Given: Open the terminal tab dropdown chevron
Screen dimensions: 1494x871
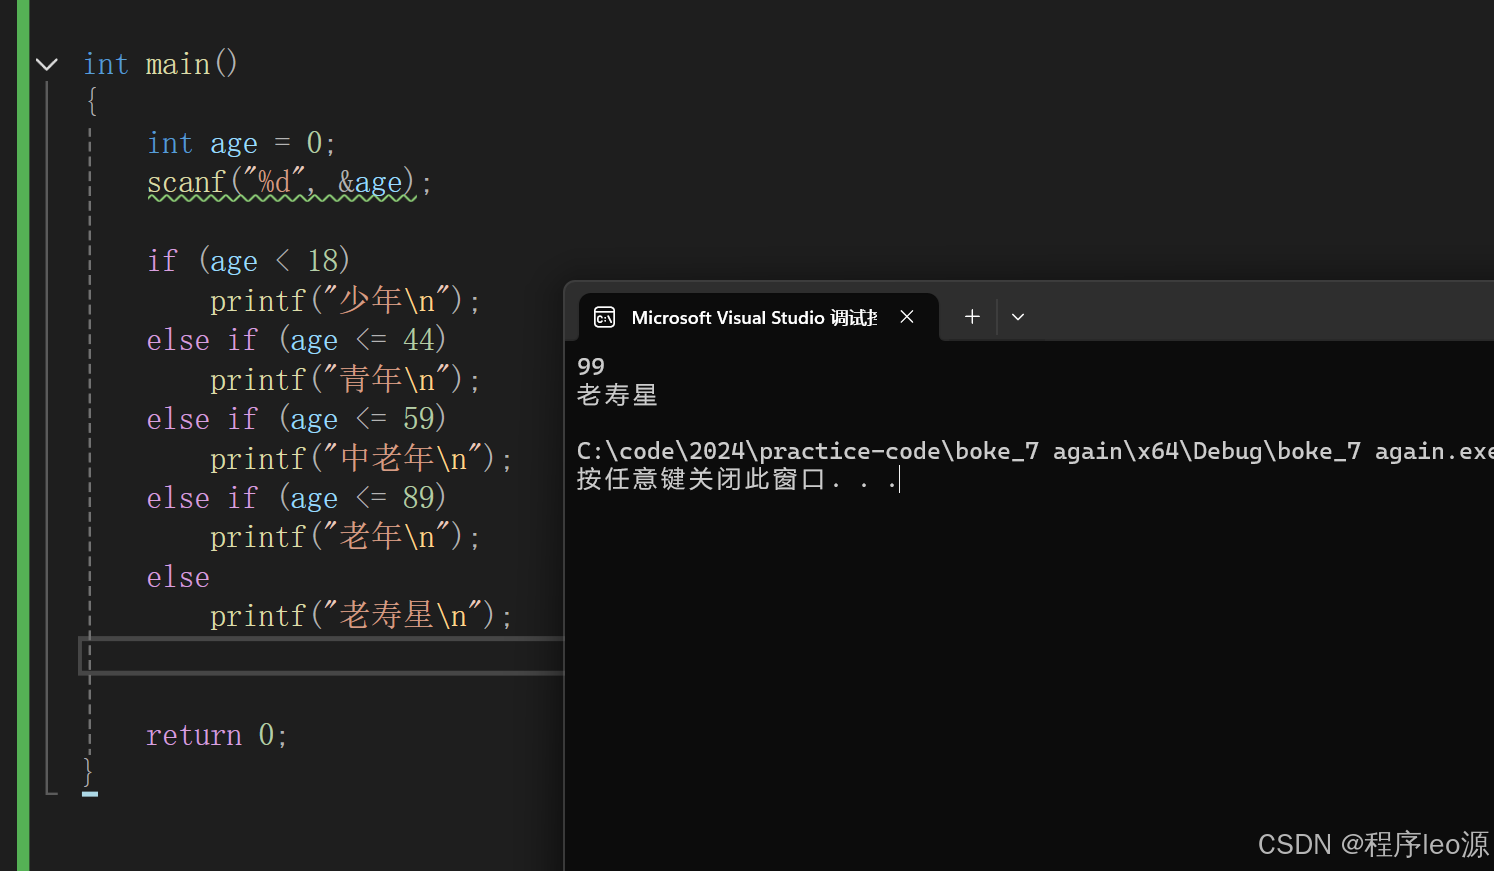Looking at the screenshot, I should tap(1018, 317).
